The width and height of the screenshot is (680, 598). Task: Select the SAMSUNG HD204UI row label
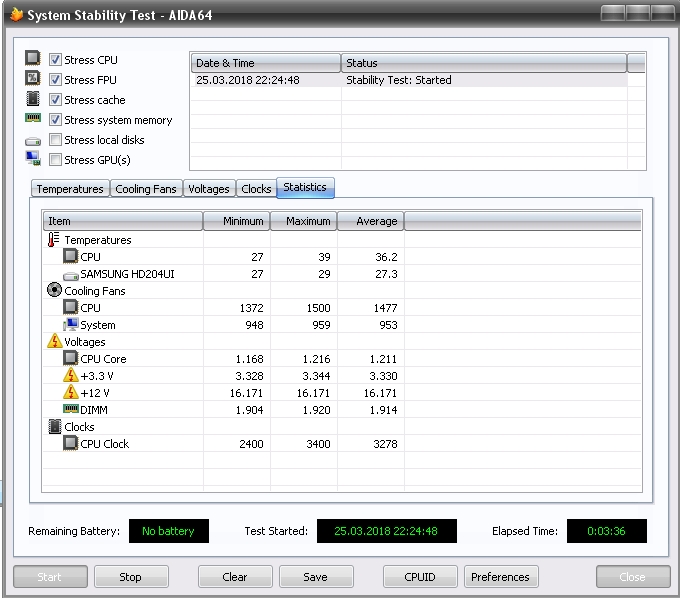tap(127, 274)
